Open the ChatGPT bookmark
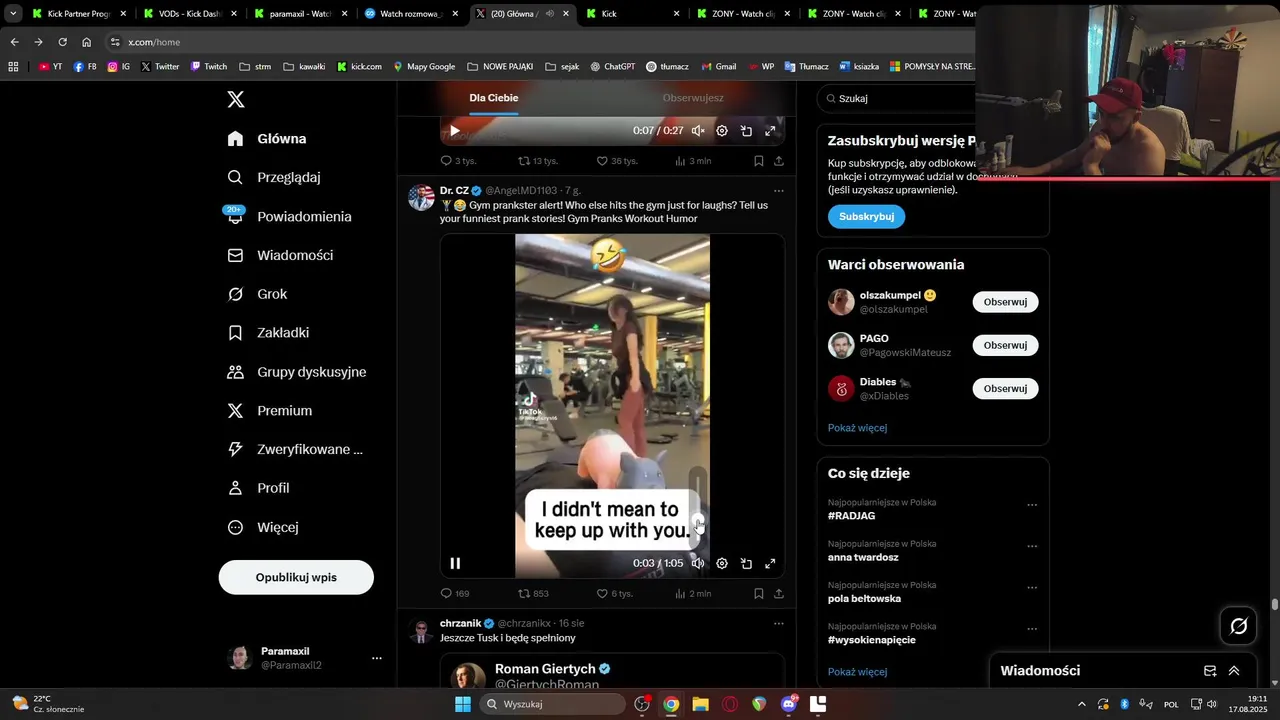This screenshot has height=720, width=1280. pyautogui.click(x=612, y=67)
